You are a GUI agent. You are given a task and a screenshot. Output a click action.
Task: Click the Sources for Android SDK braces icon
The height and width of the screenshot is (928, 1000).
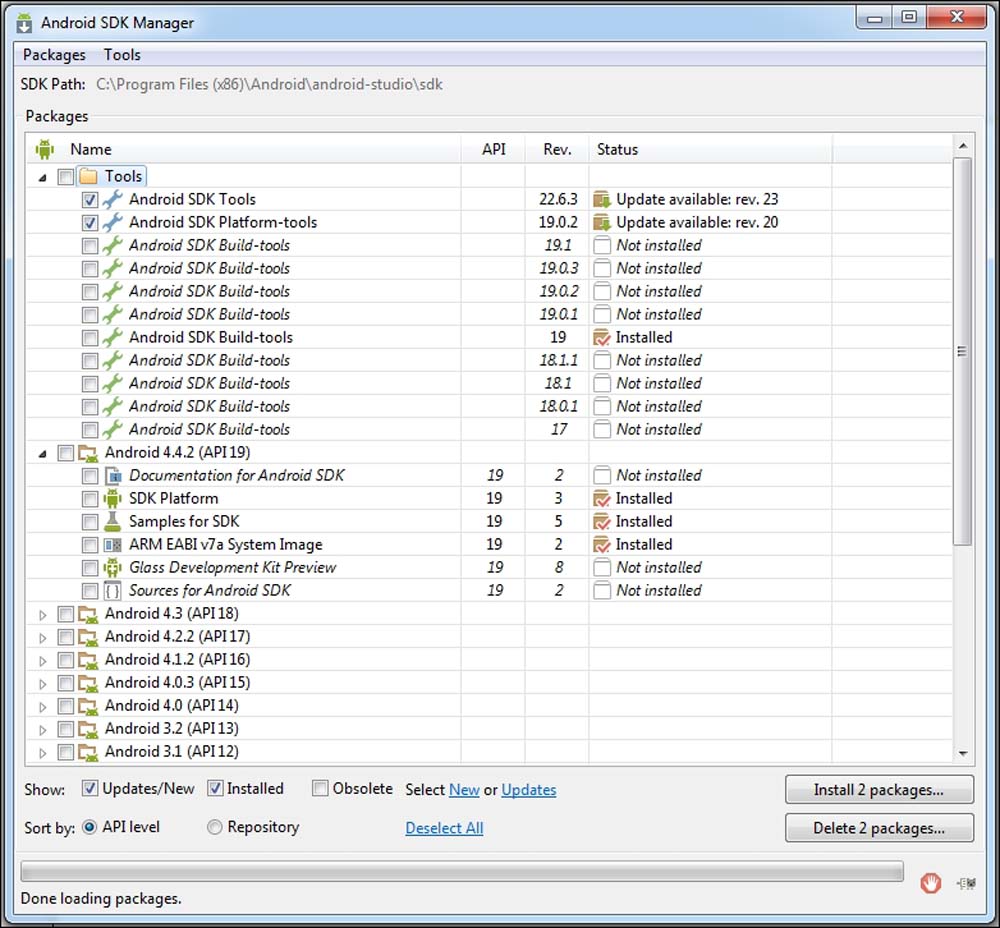[113, 590]
